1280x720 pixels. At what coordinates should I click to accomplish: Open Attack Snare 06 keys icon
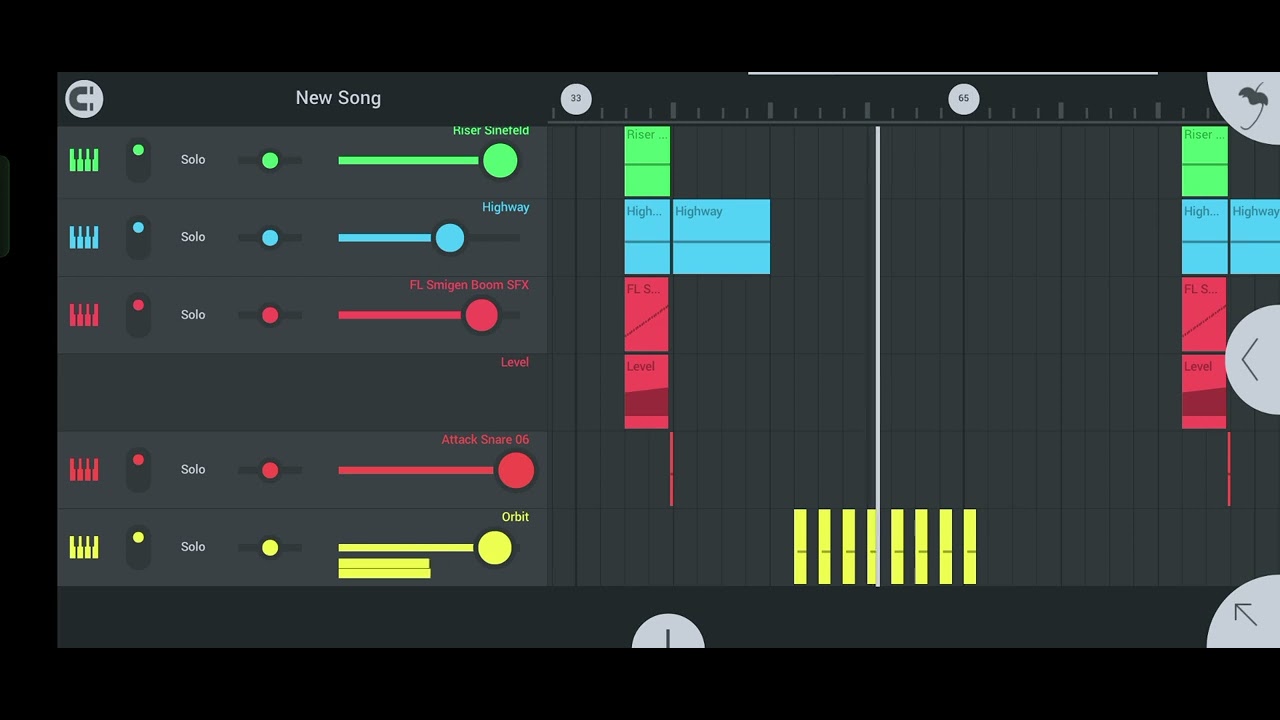[84, 470]
